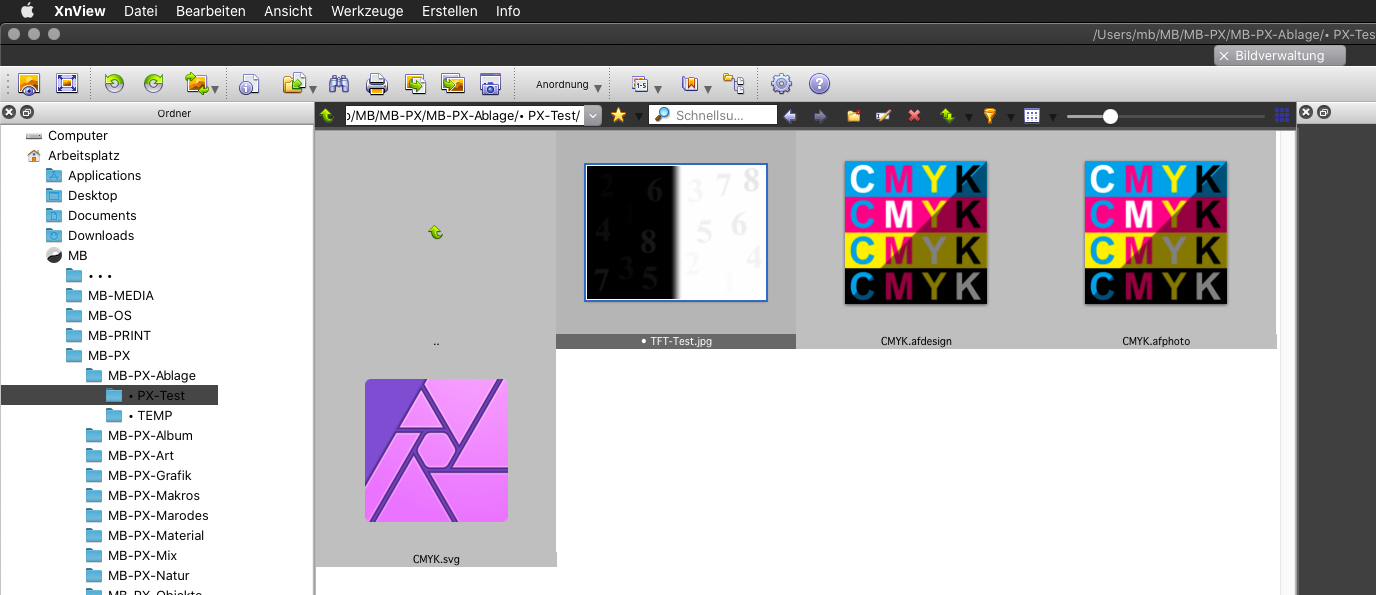Open the path history dropdown arrow
Screen dimensions: 1376x595
(x=593, y=115)
